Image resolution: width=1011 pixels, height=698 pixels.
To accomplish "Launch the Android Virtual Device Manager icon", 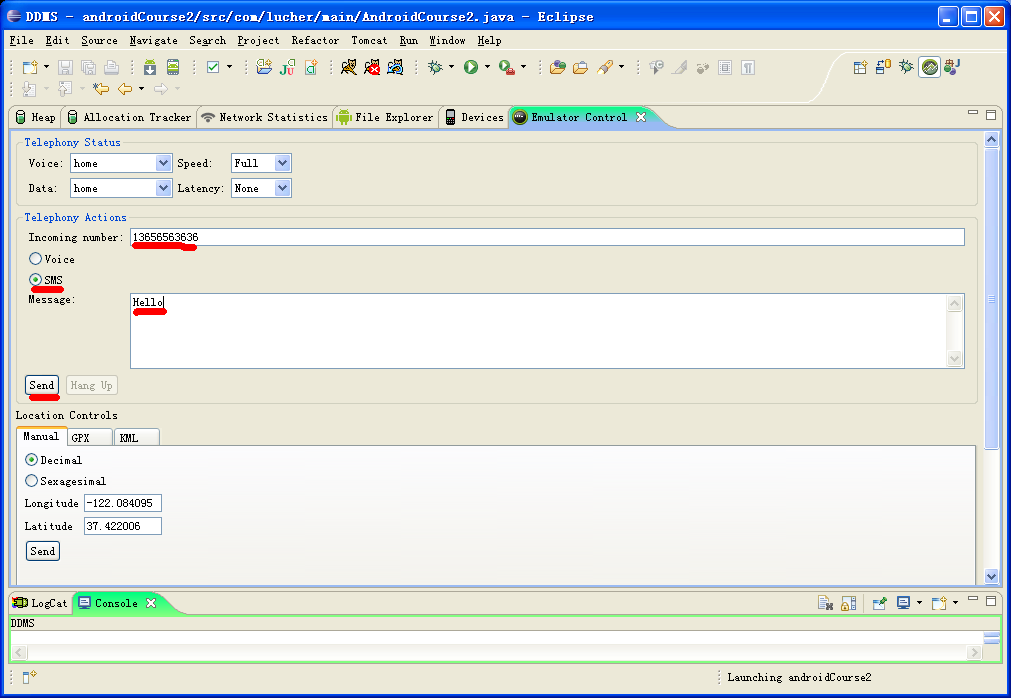I will point(173,67).
